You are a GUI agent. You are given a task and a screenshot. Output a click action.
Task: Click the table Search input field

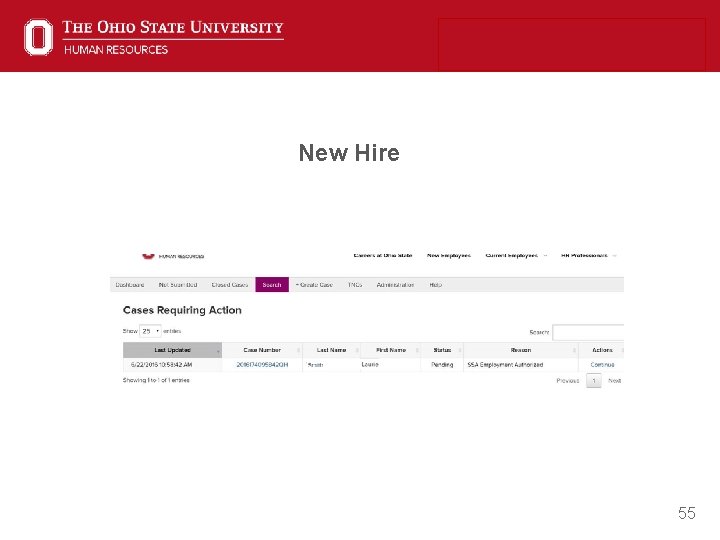tap(588, 332)
